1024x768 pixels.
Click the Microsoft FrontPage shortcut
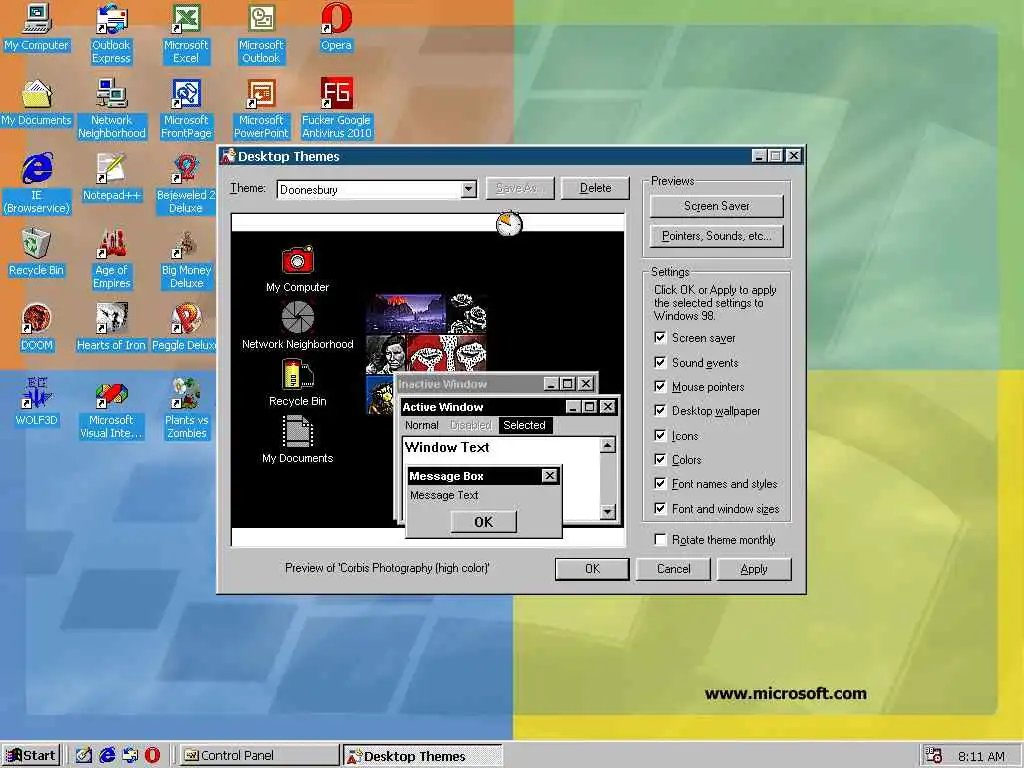[186, 109]
